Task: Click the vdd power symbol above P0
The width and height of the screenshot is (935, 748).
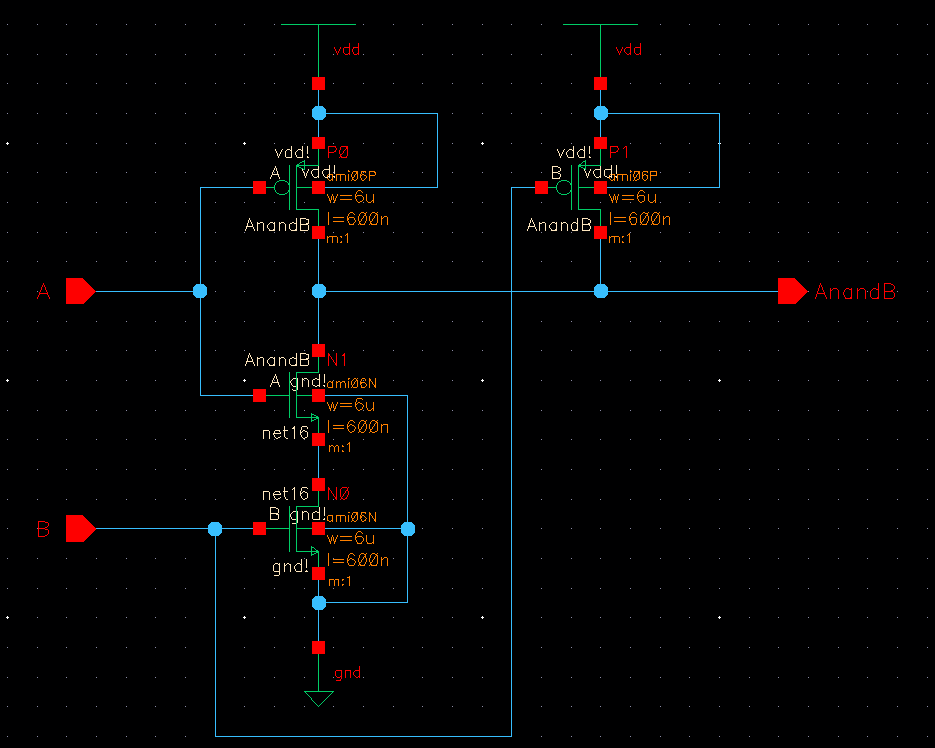Action: click(318, 25)
